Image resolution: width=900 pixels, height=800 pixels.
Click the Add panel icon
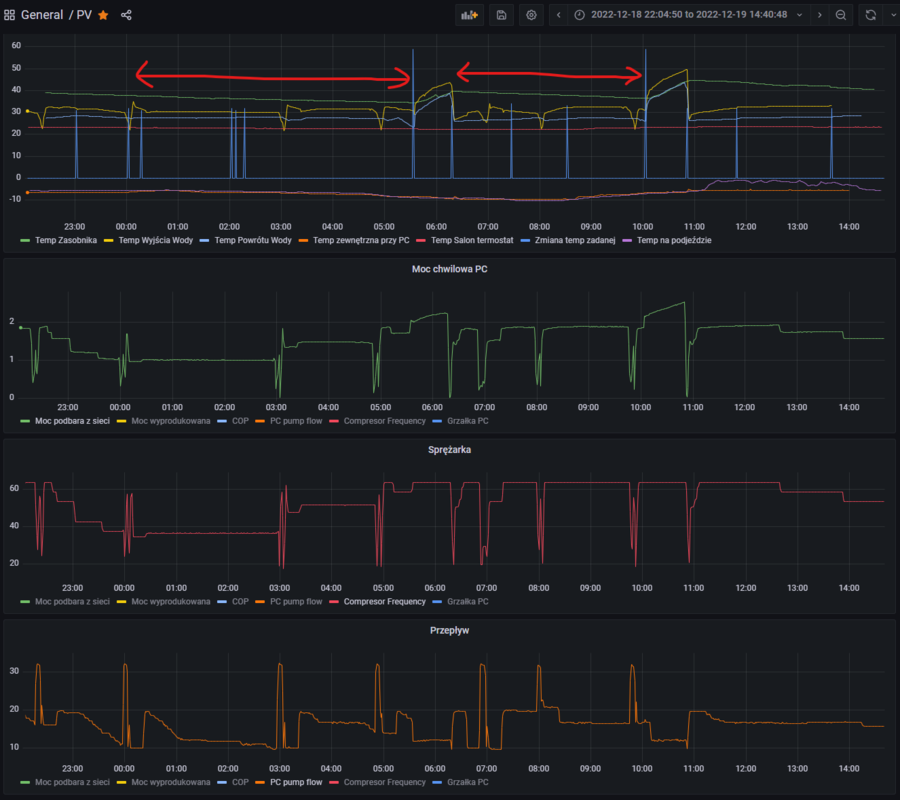coord(469,15)
